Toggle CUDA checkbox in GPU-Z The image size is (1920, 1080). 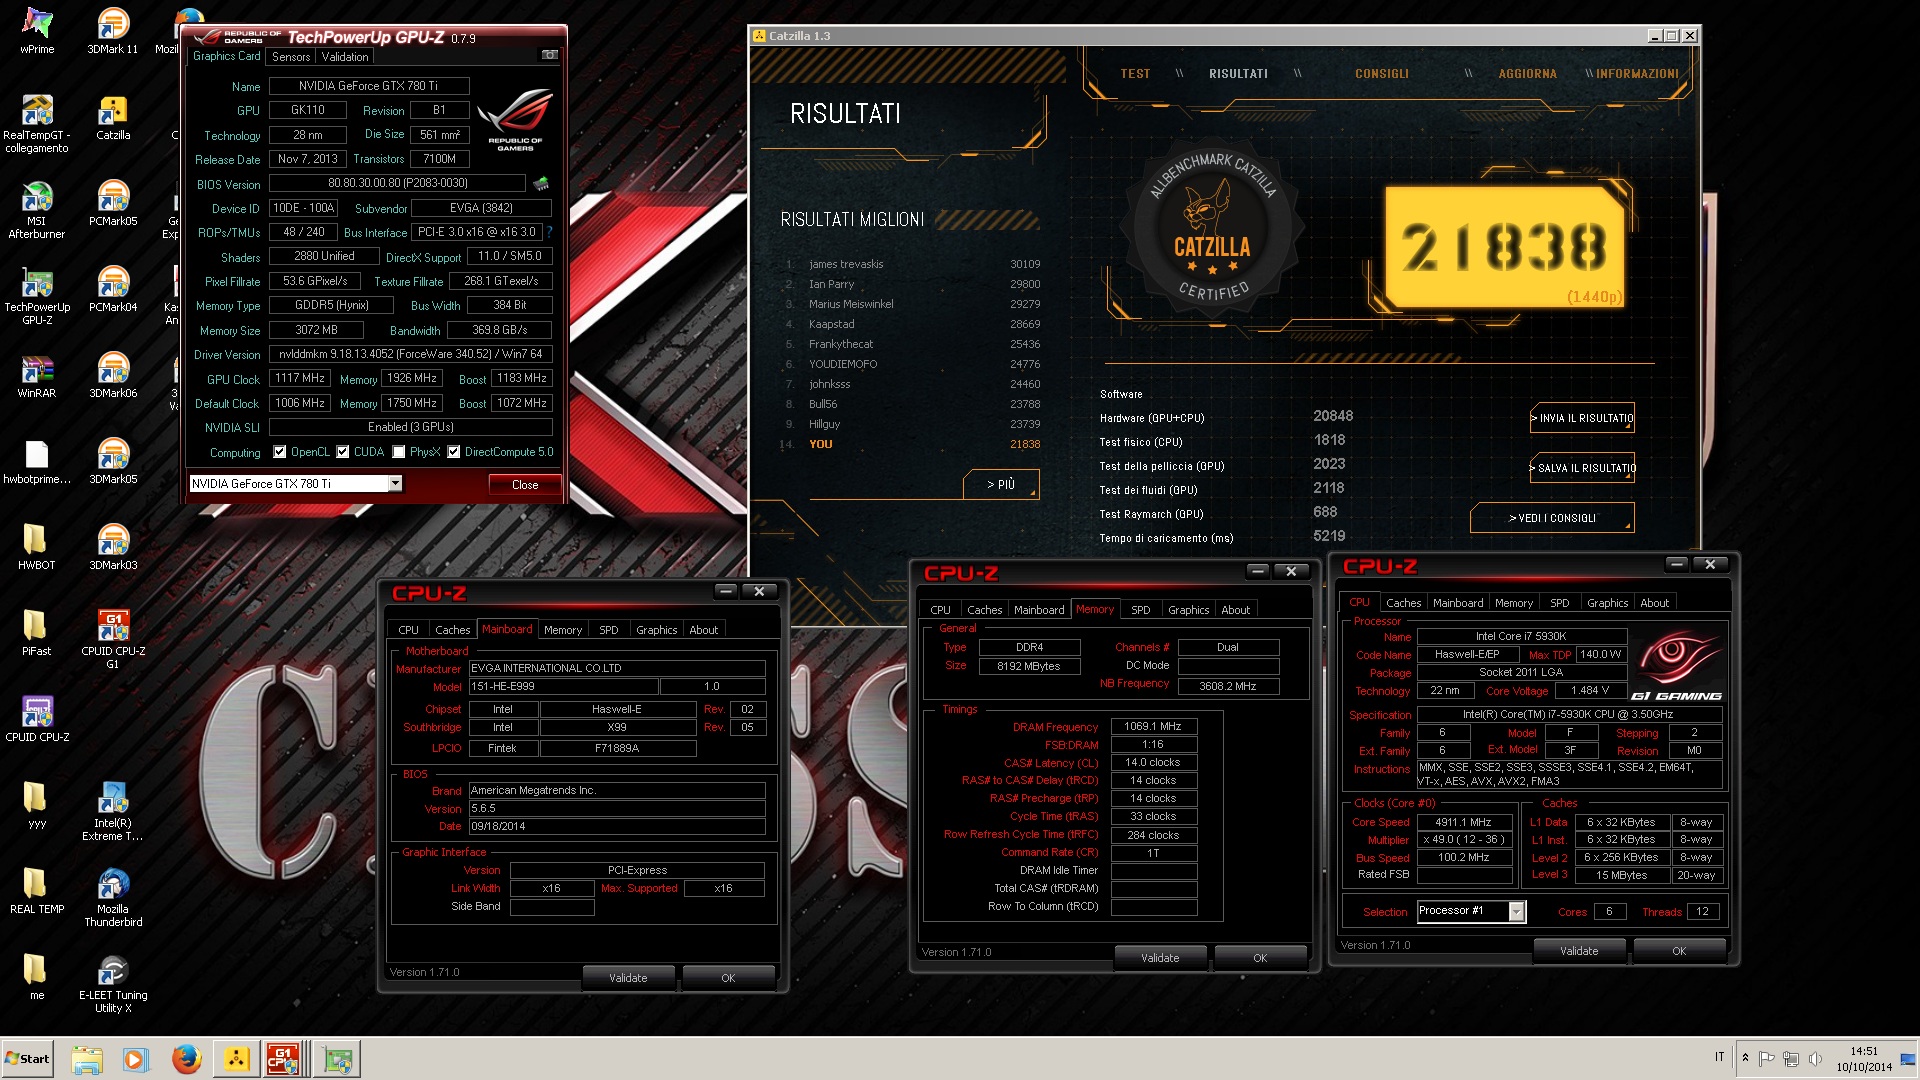(x=342, y=452)
